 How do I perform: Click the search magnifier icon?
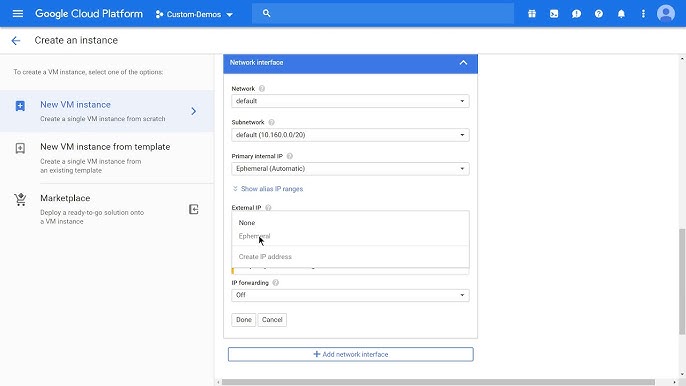(266, 14)
